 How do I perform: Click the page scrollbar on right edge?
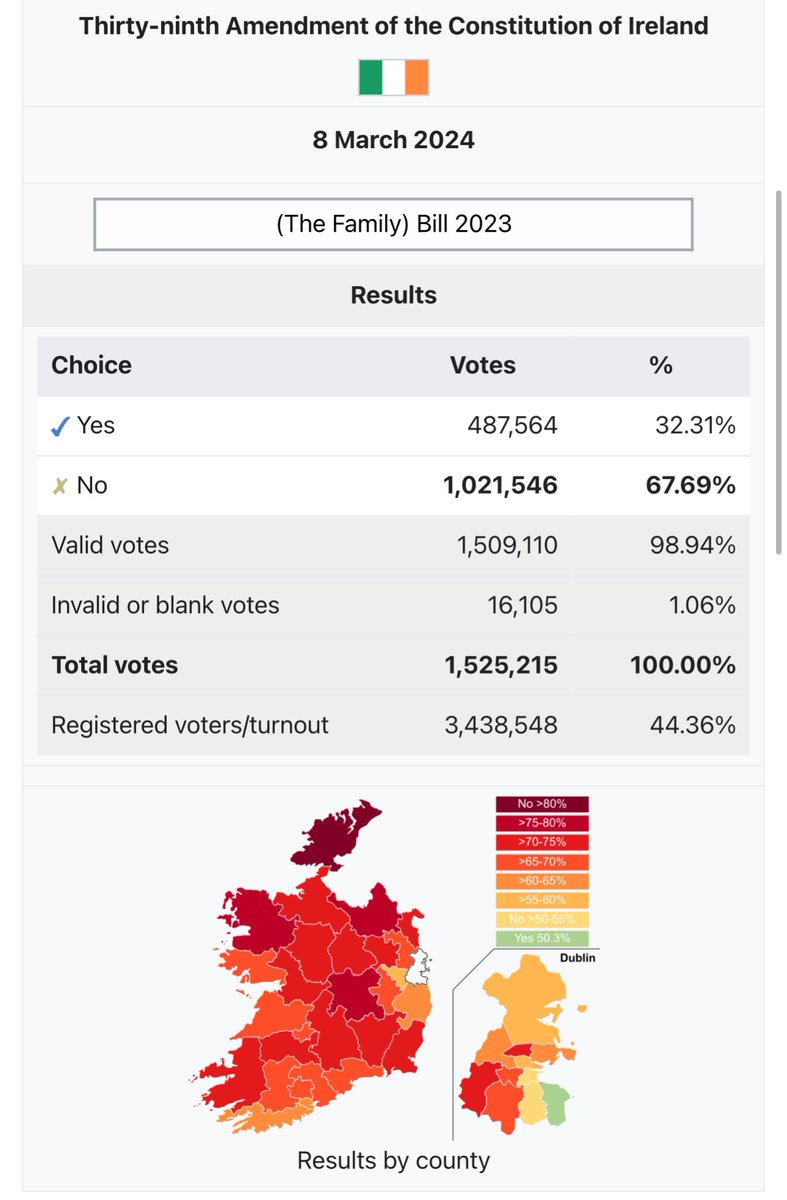(x=780, y=370)
